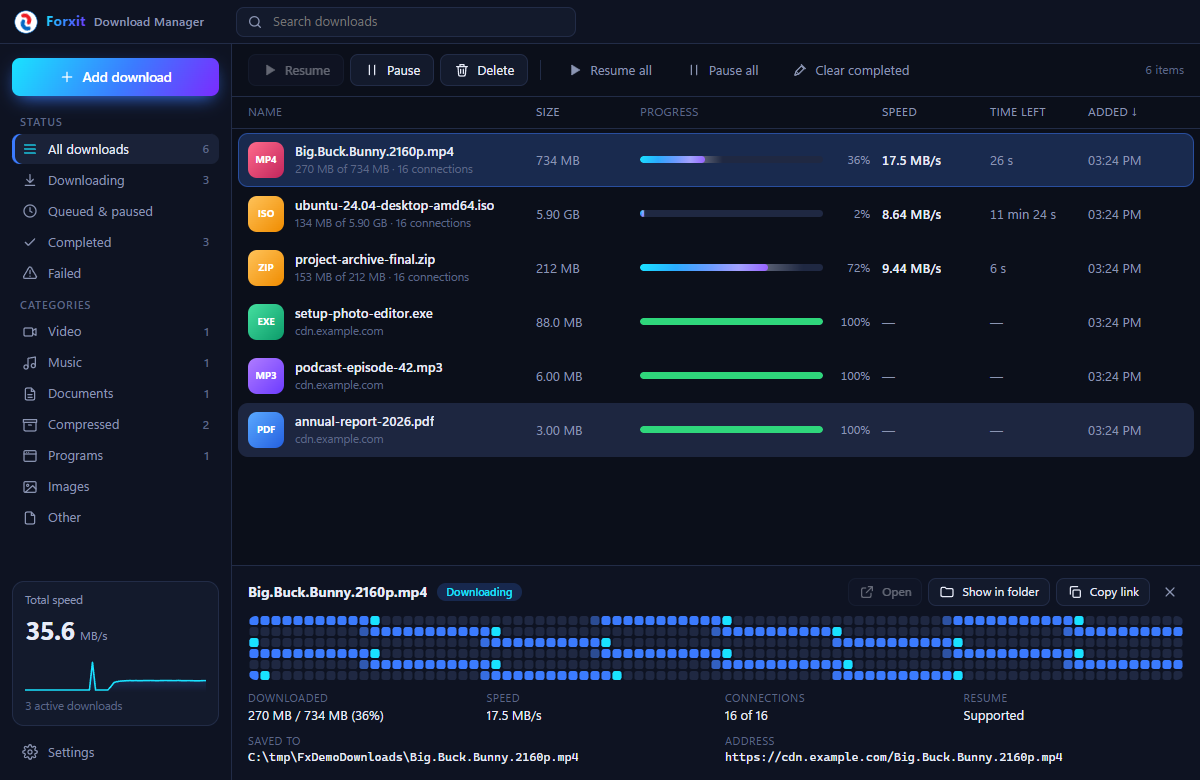This screenshot has height=780, width=1200.
Task: Click the 3 active downloads label
Action: click(x=74, y=706)
